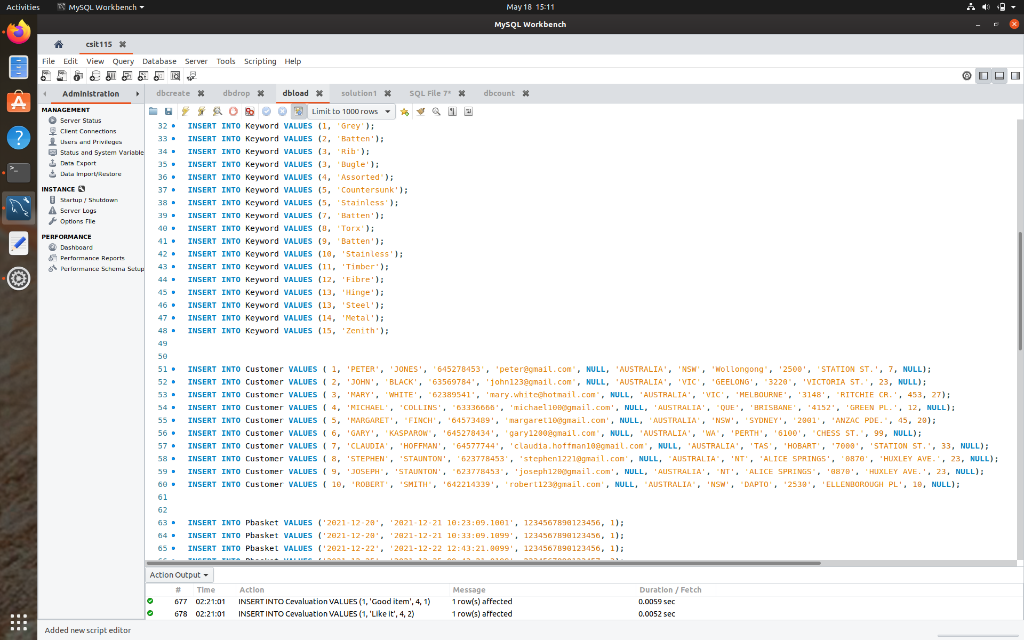Viewport: 1024px width, 640px height.
Task: Open Server Status in Management section
Action: point(80,120)
